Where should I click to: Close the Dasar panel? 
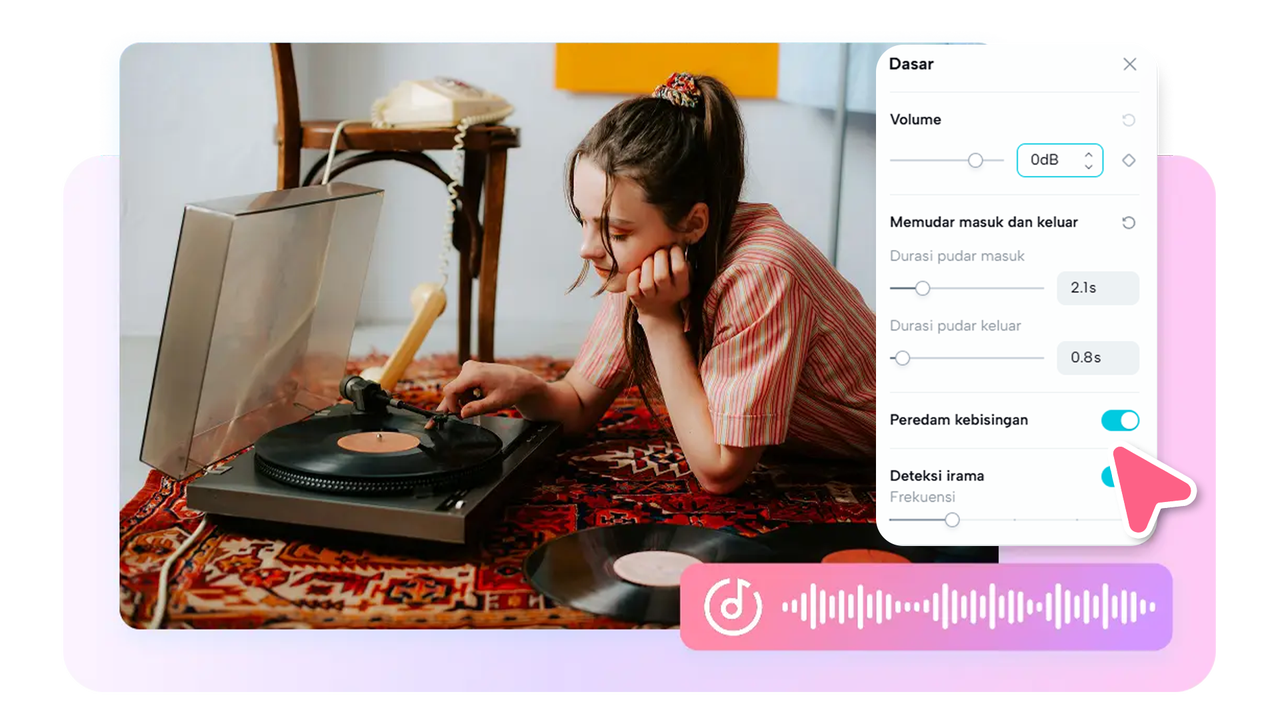pos(1129,64)
